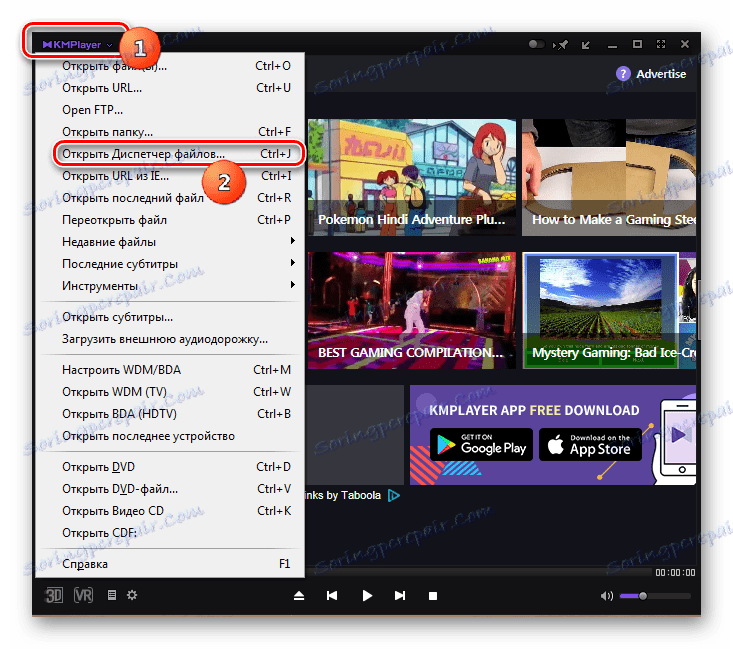The image size is (733, 649).
Task: Open settings gear icon in bottom bar
Action: [x=132, y=595]
